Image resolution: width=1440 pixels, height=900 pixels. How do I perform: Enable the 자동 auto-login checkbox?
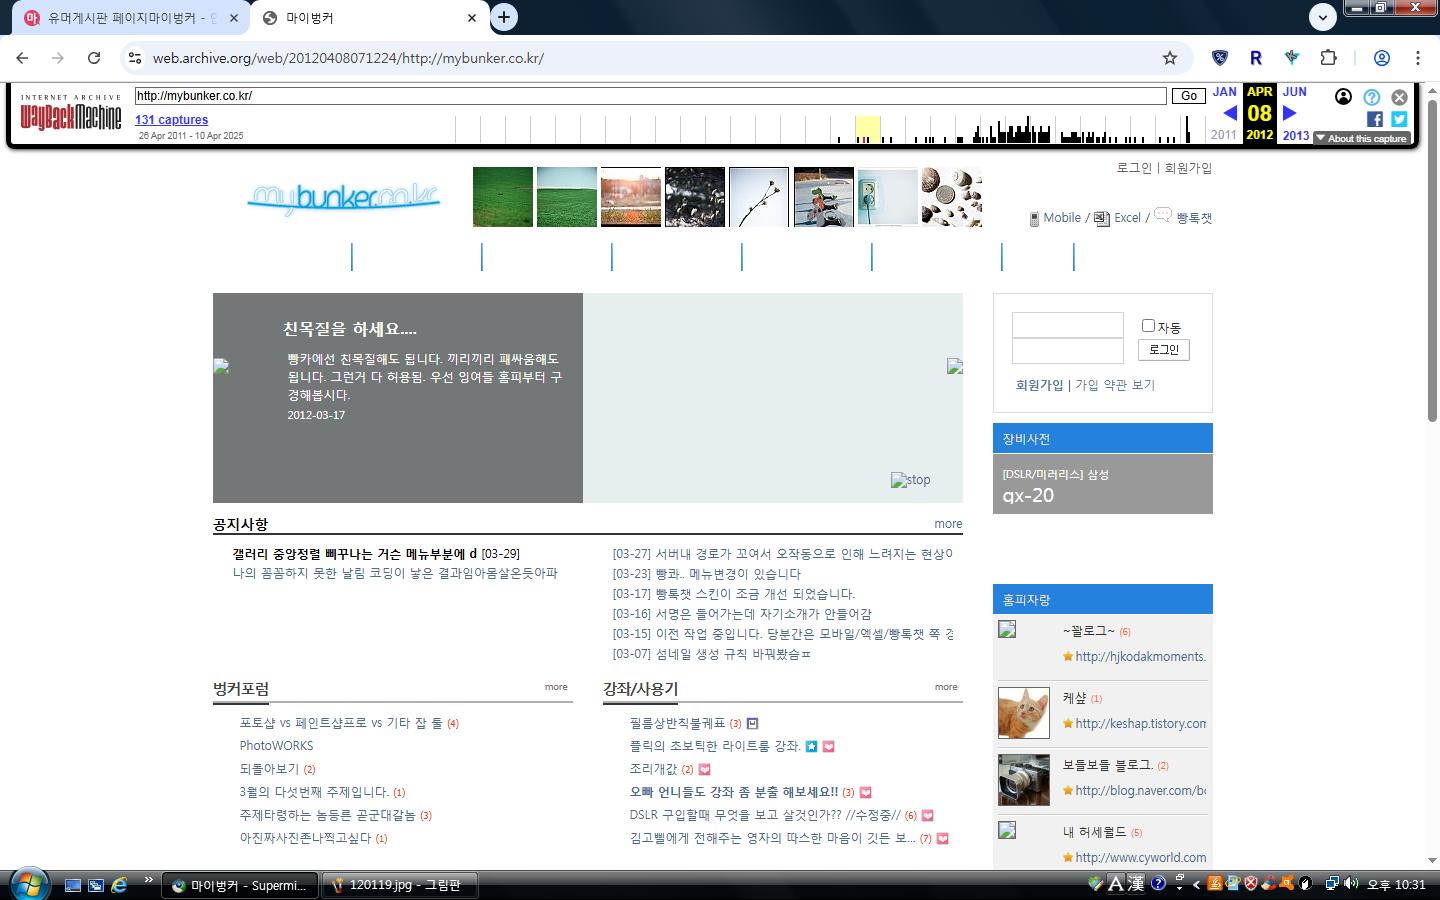[x=1148, y=325]
